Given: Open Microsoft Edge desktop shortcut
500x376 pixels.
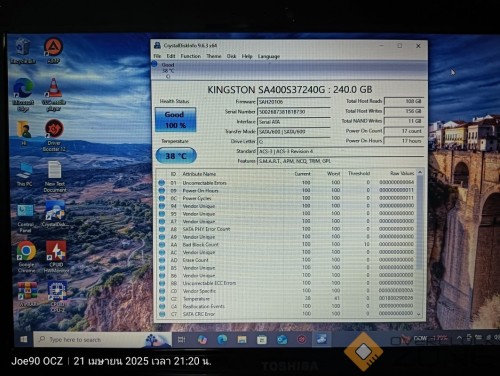Looking at the screenshot, I should click(23, 95).
